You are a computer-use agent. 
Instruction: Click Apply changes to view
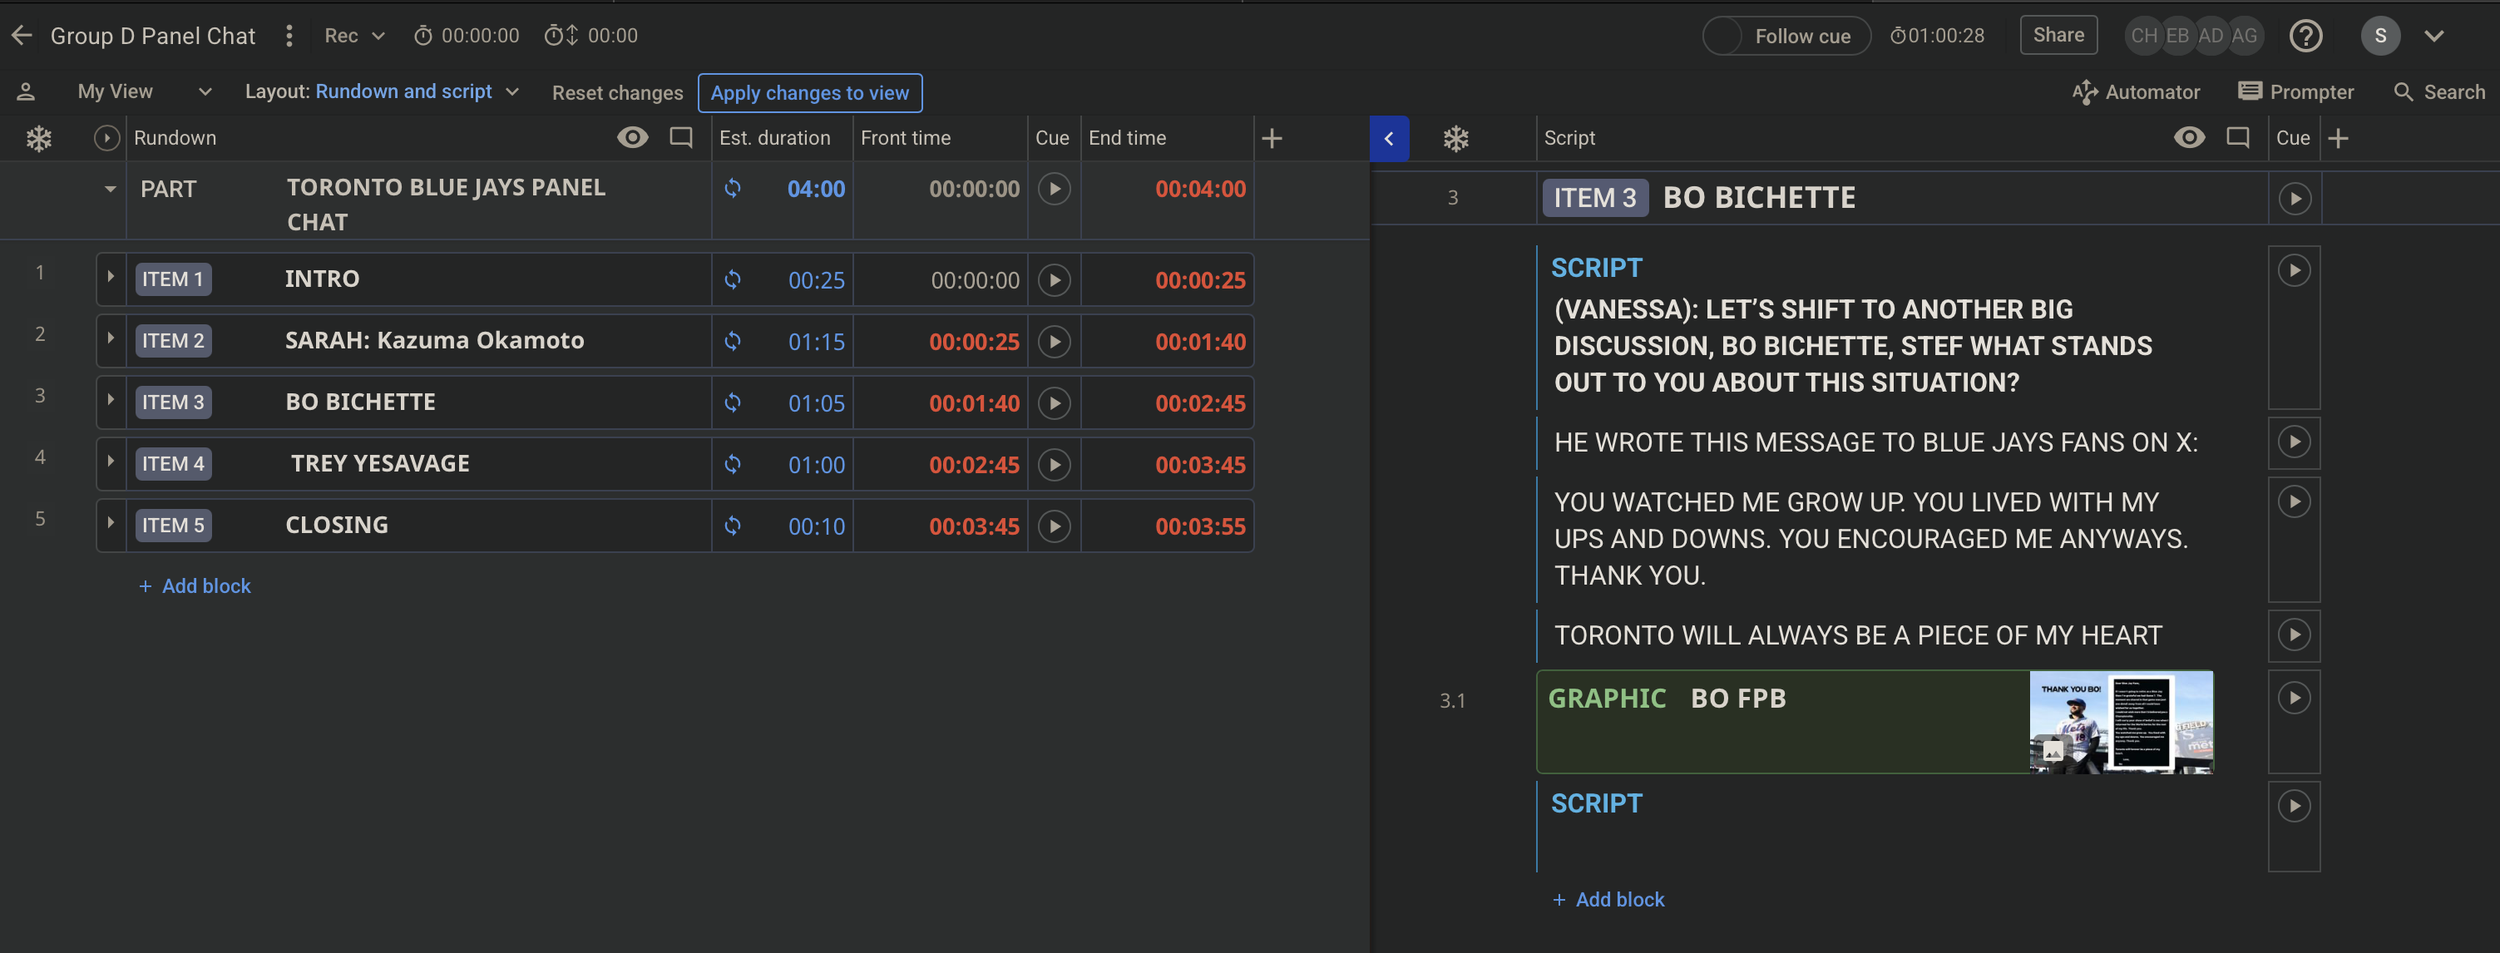[x=810, y=93]
